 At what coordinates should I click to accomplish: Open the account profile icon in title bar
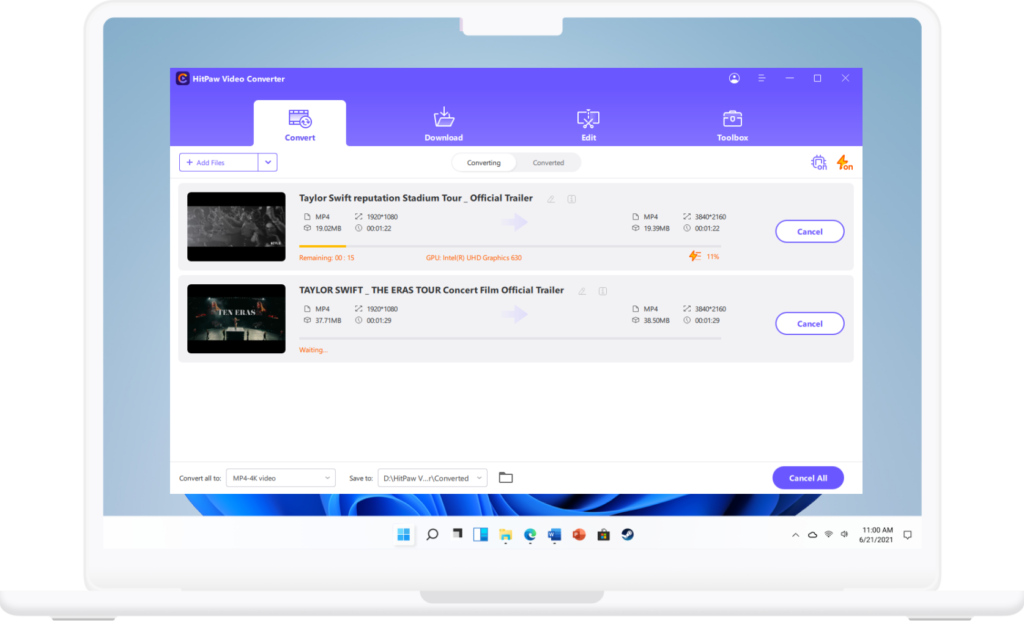coord(735,78)
